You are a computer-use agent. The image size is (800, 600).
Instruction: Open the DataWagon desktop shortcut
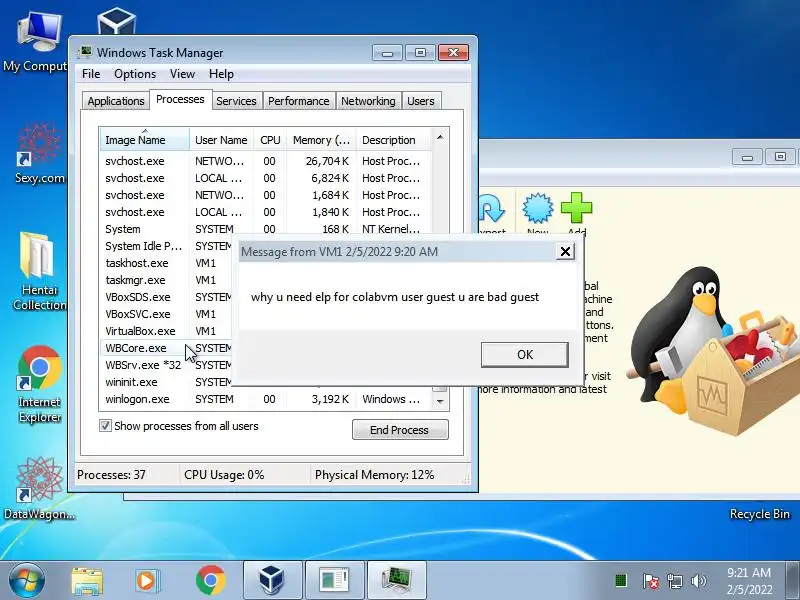click(39, 489)
